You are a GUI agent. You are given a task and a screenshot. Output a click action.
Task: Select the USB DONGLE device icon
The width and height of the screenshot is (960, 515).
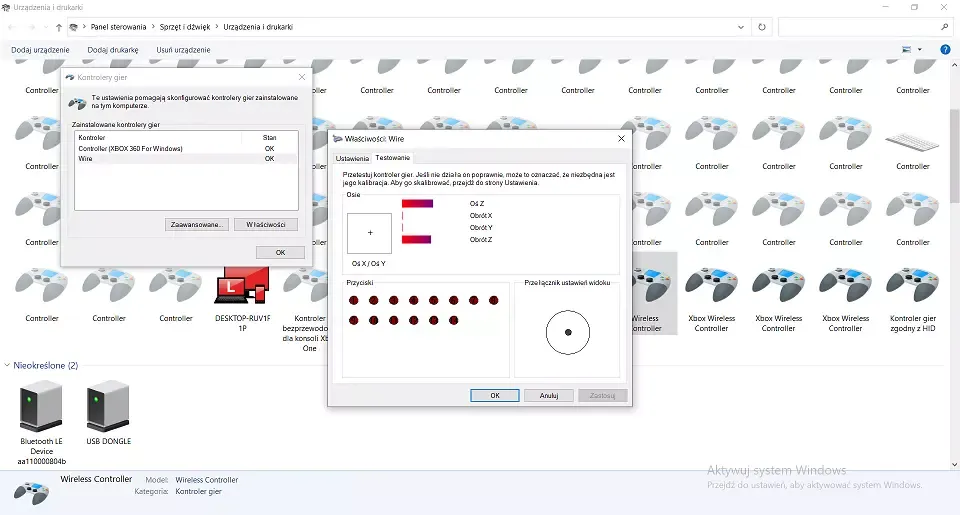109,408
